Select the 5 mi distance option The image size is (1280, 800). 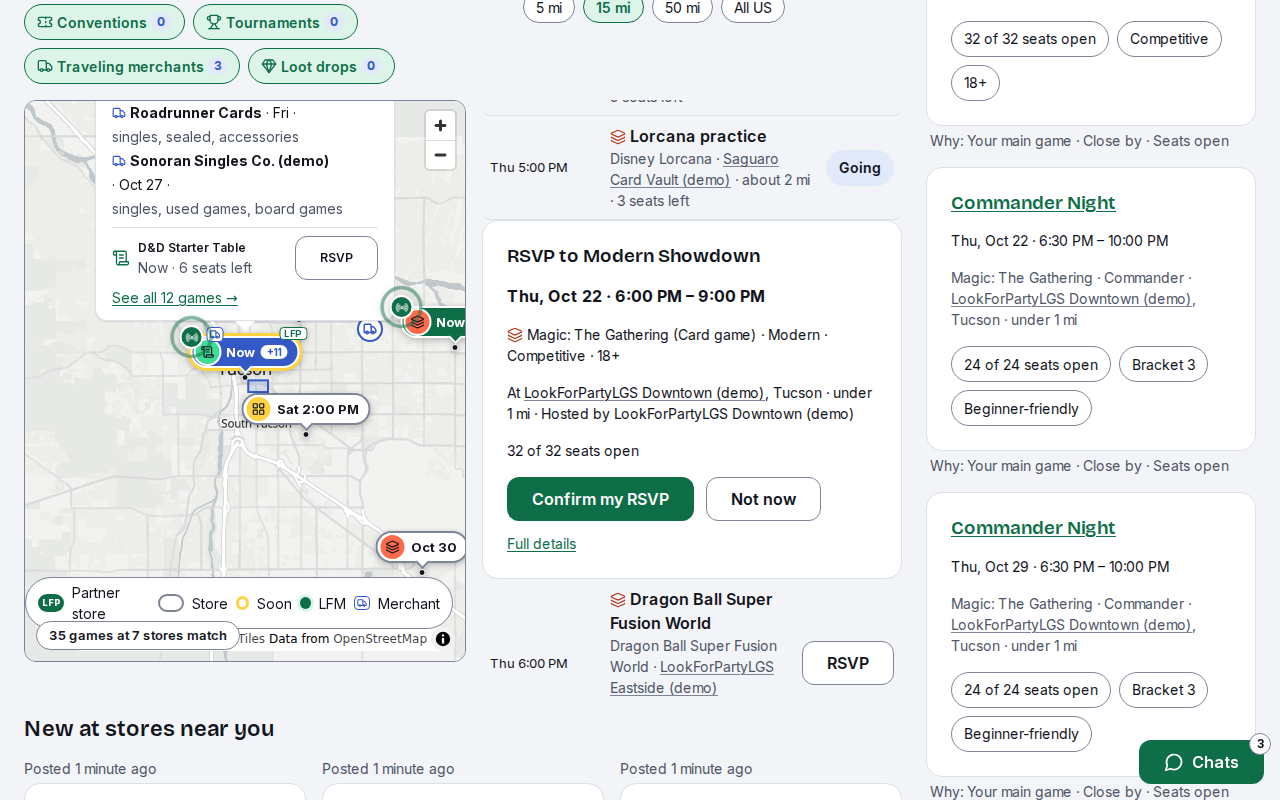549,8
